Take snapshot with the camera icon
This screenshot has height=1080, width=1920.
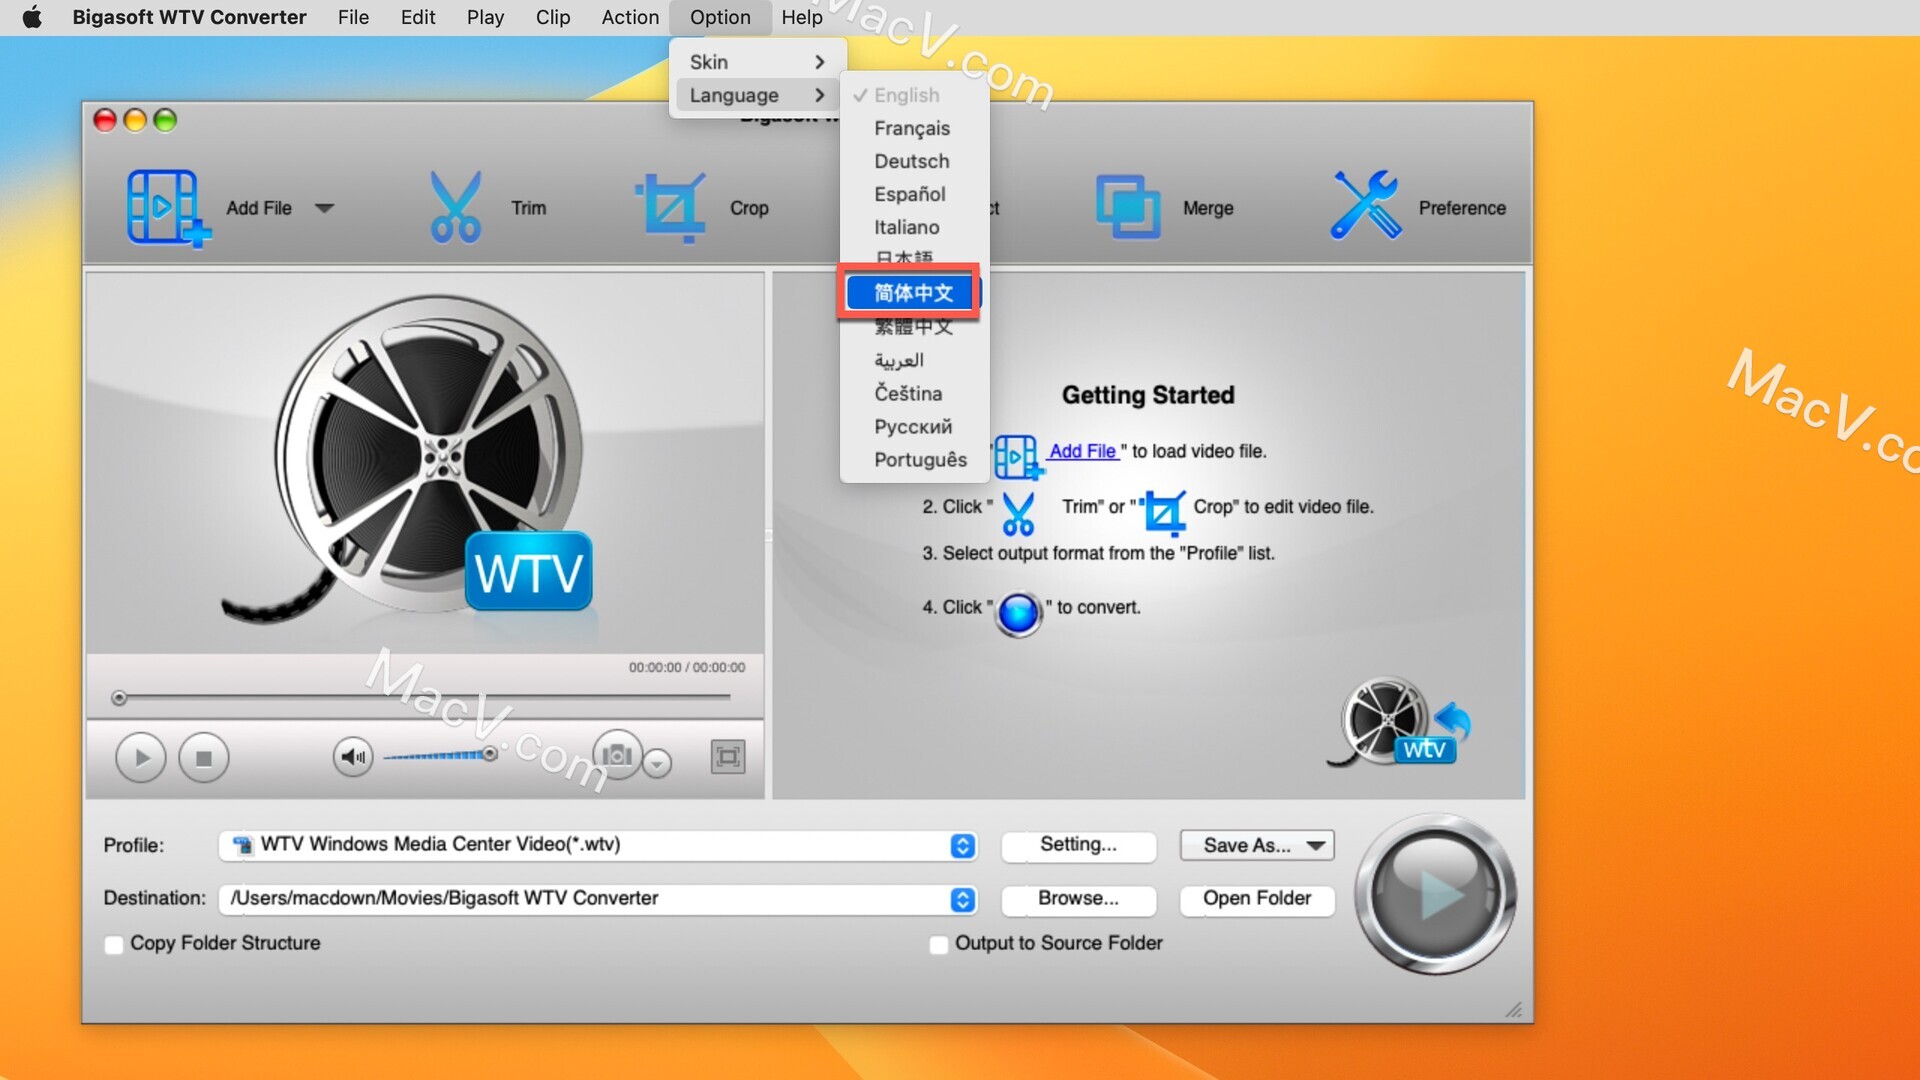pyautogui.click(x=617, y=755)
